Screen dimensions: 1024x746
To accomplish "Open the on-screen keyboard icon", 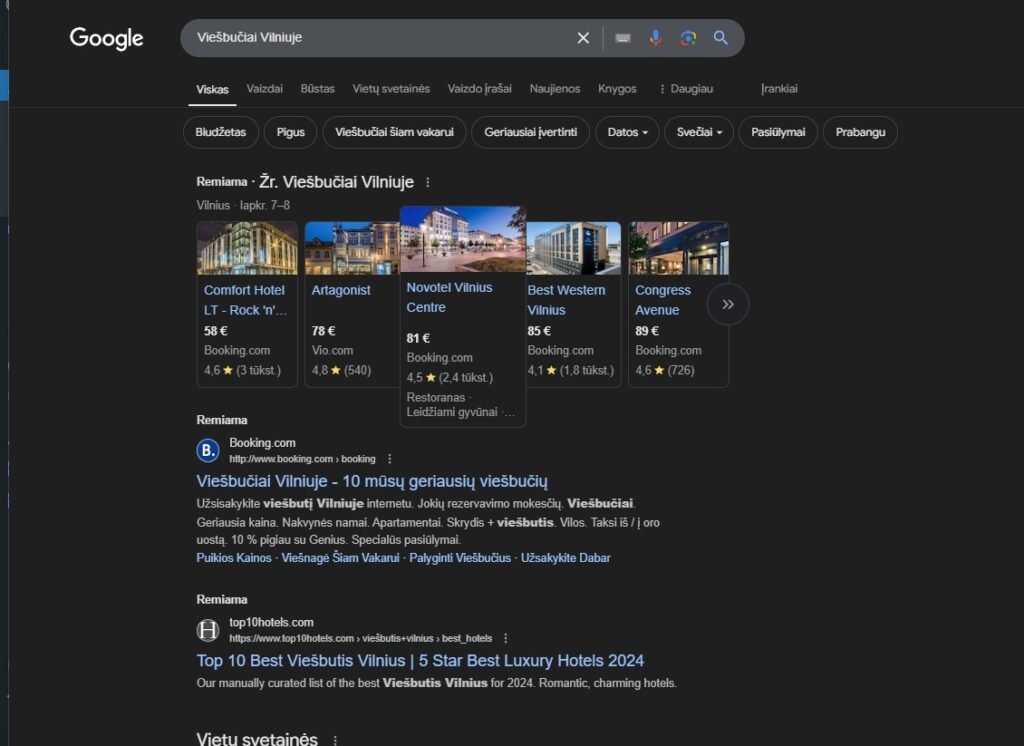I will (x=623, y=38).
